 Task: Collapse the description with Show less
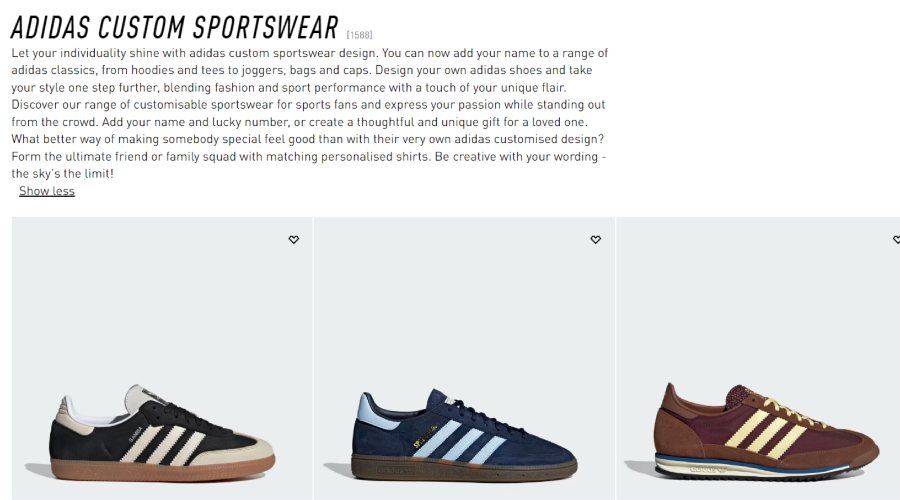47,191
